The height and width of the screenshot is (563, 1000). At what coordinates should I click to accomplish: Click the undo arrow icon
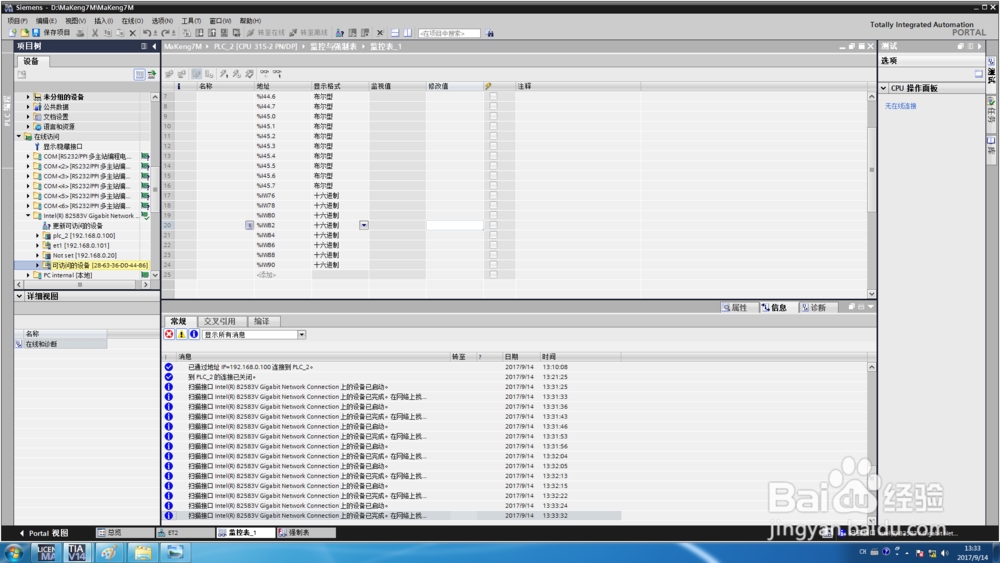tap(147, 33)
